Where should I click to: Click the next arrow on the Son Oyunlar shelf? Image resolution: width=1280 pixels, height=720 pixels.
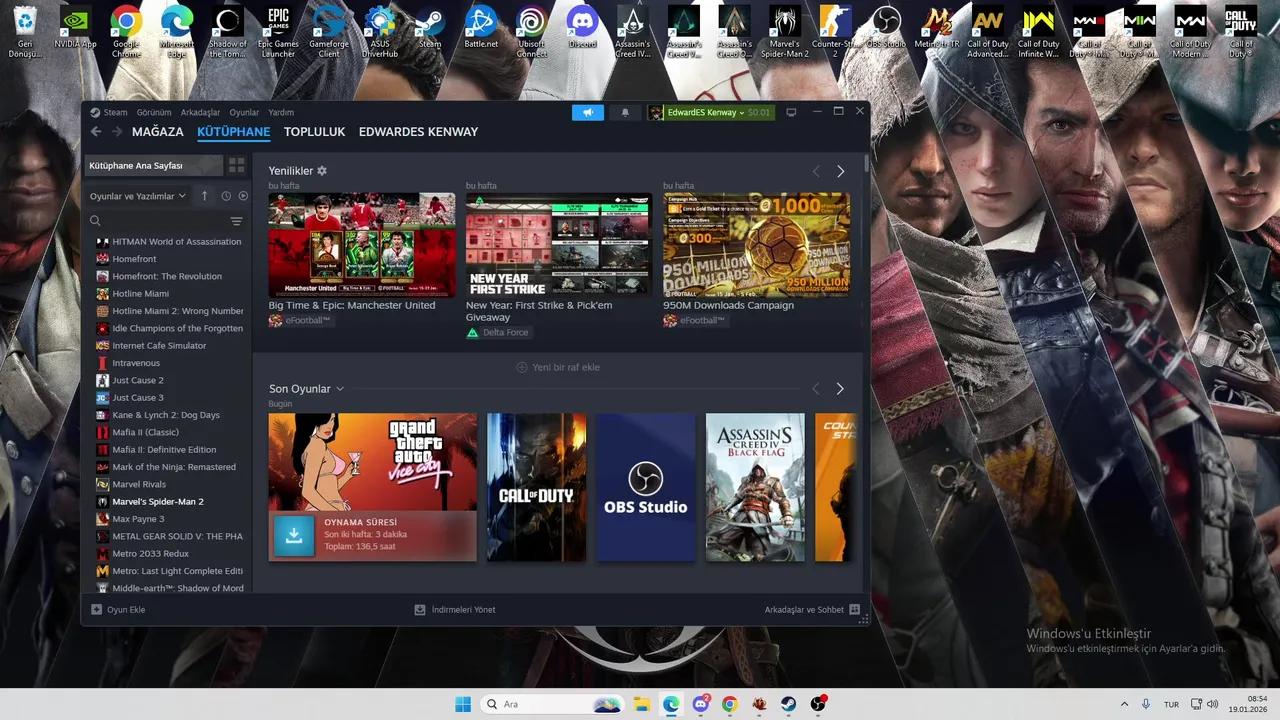(x=840, y=388)
